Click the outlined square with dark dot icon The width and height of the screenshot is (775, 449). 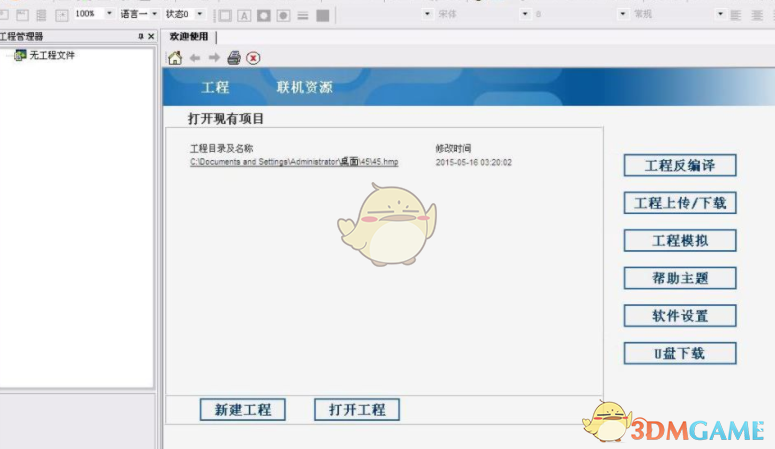283,16
